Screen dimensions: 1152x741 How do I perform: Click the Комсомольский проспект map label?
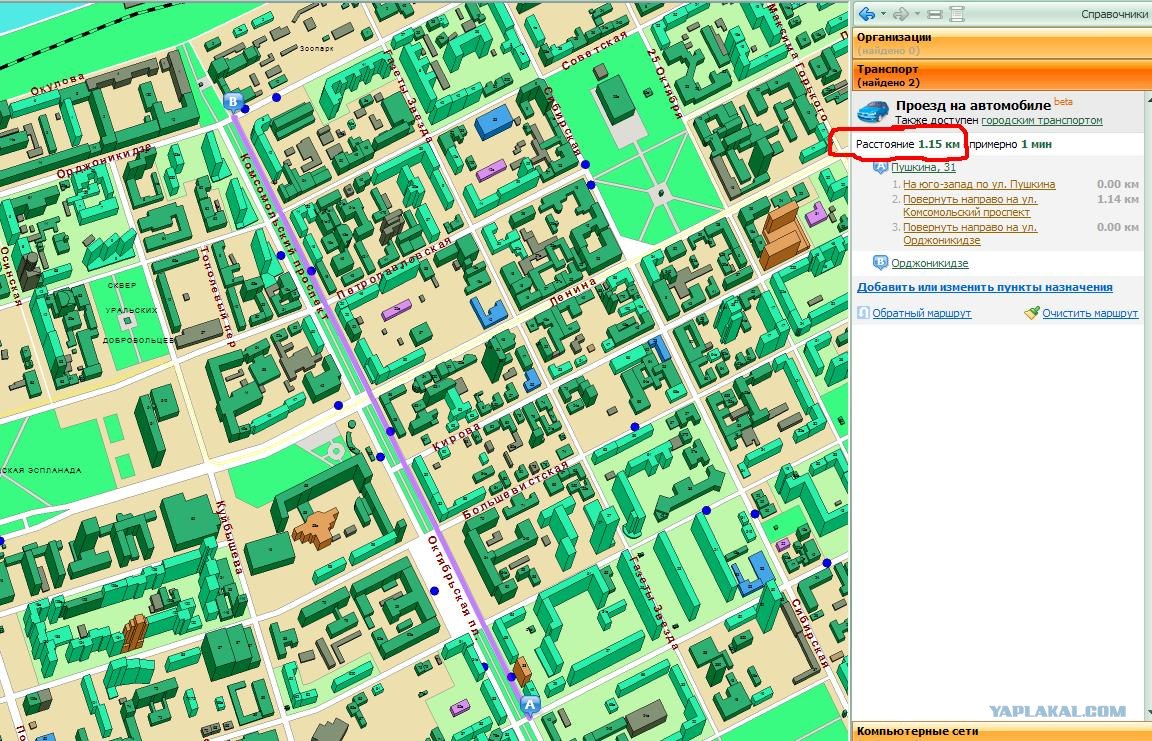[283, 235]
